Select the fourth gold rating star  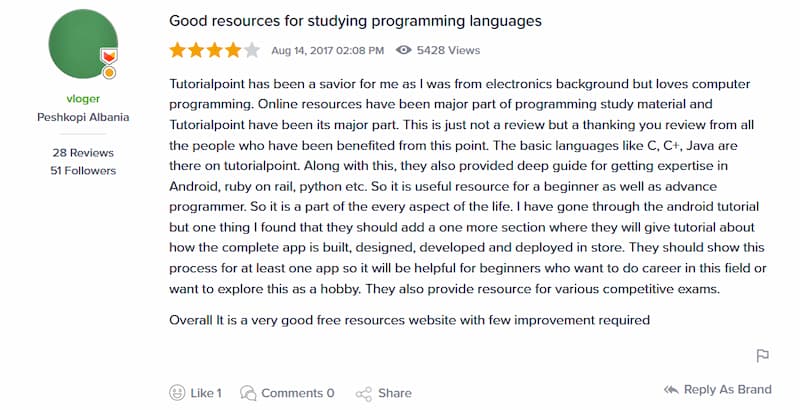click(x=233, y=50)
